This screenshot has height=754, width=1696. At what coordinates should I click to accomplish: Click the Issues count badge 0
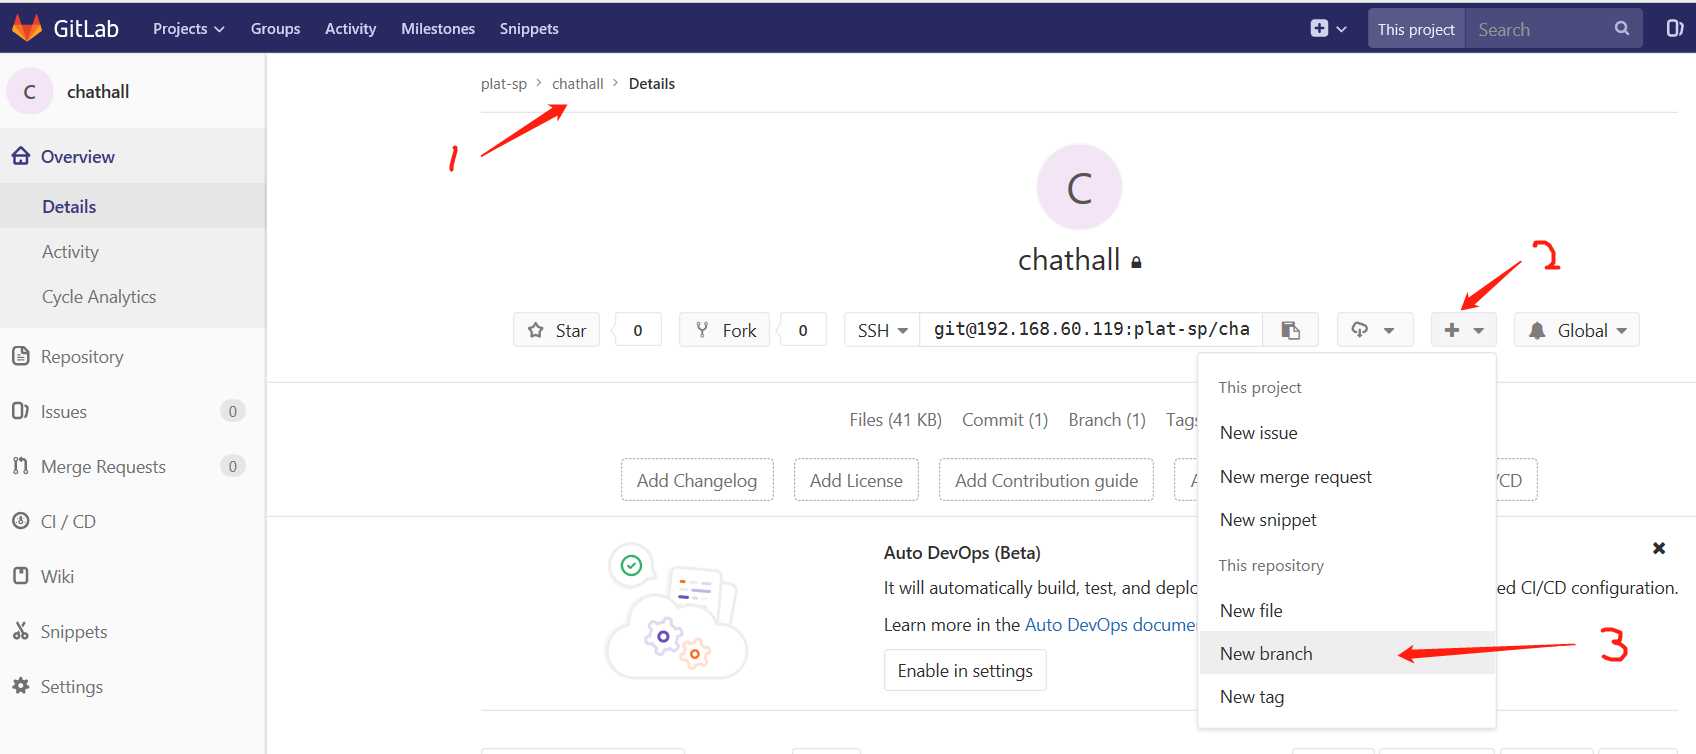pyautogui.click(x=233, y=411)
